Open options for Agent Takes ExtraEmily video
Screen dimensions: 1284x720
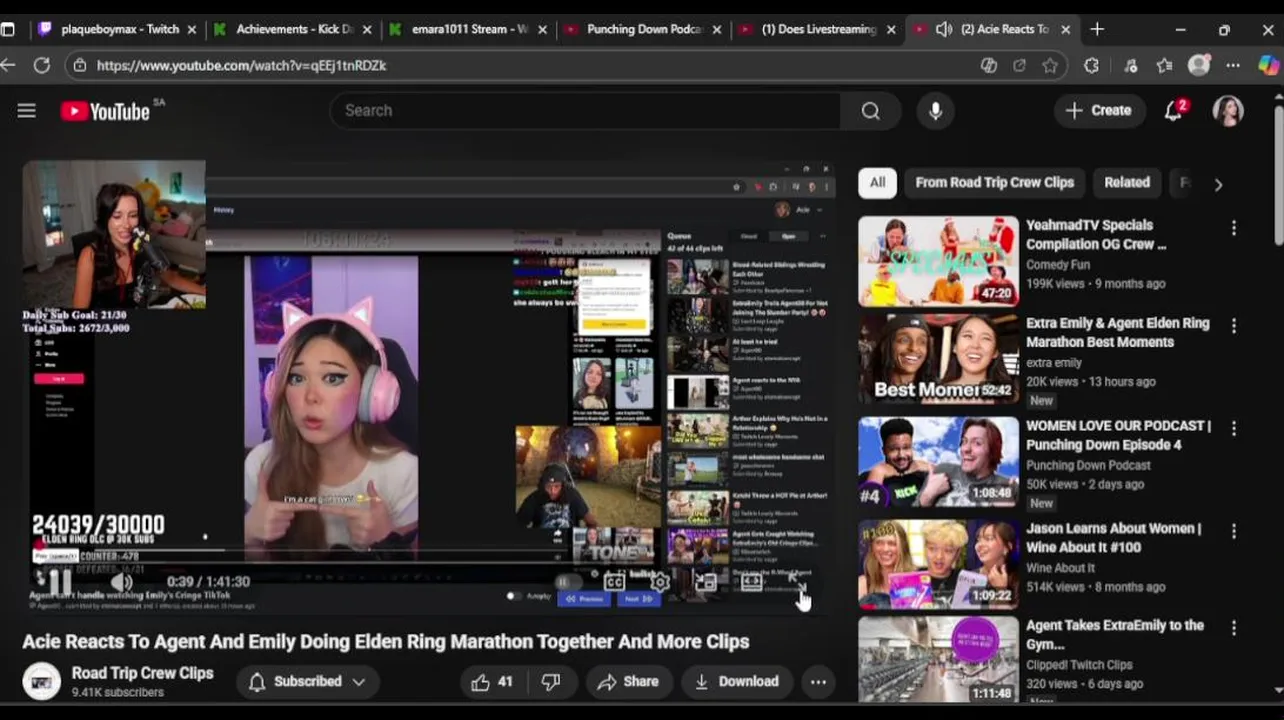tap(1234, 628)
